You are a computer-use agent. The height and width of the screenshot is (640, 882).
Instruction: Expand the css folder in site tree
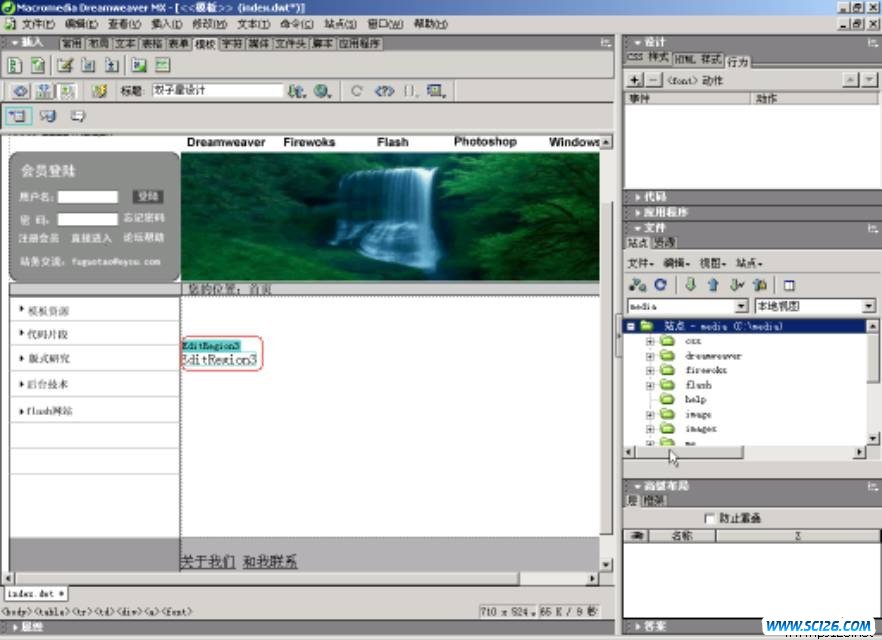[x=650, y=341]
